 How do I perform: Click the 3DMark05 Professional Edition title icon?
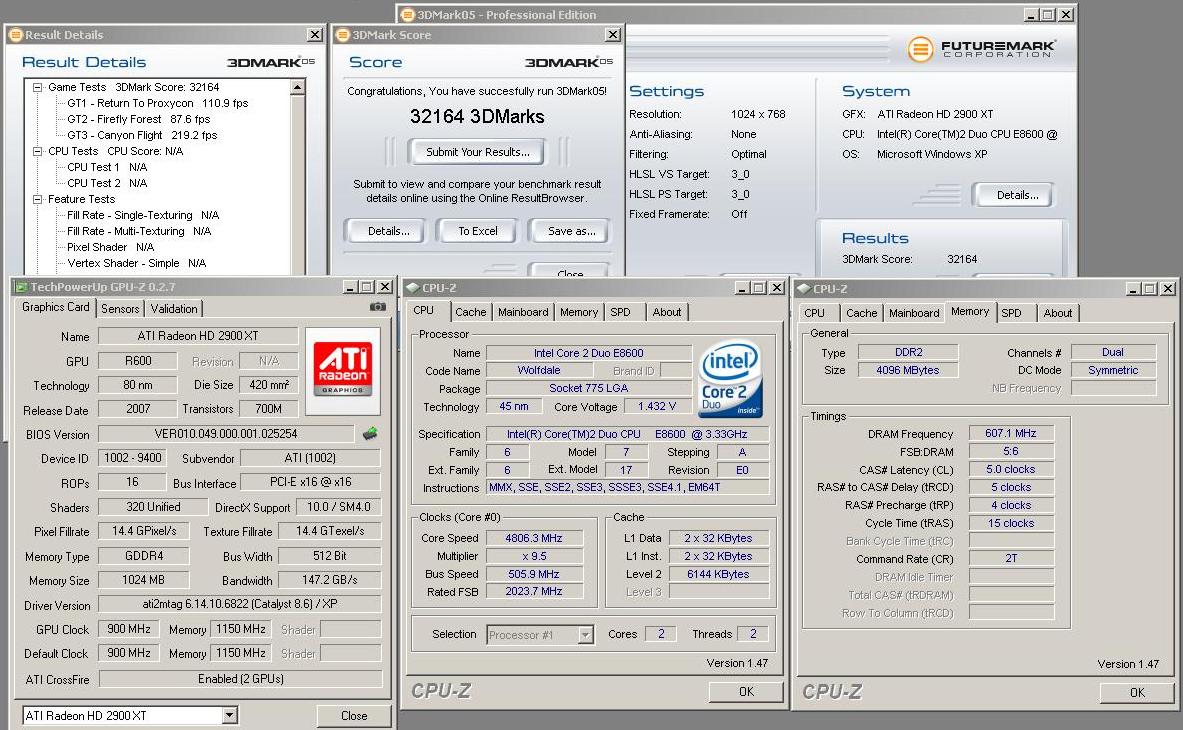407,14
